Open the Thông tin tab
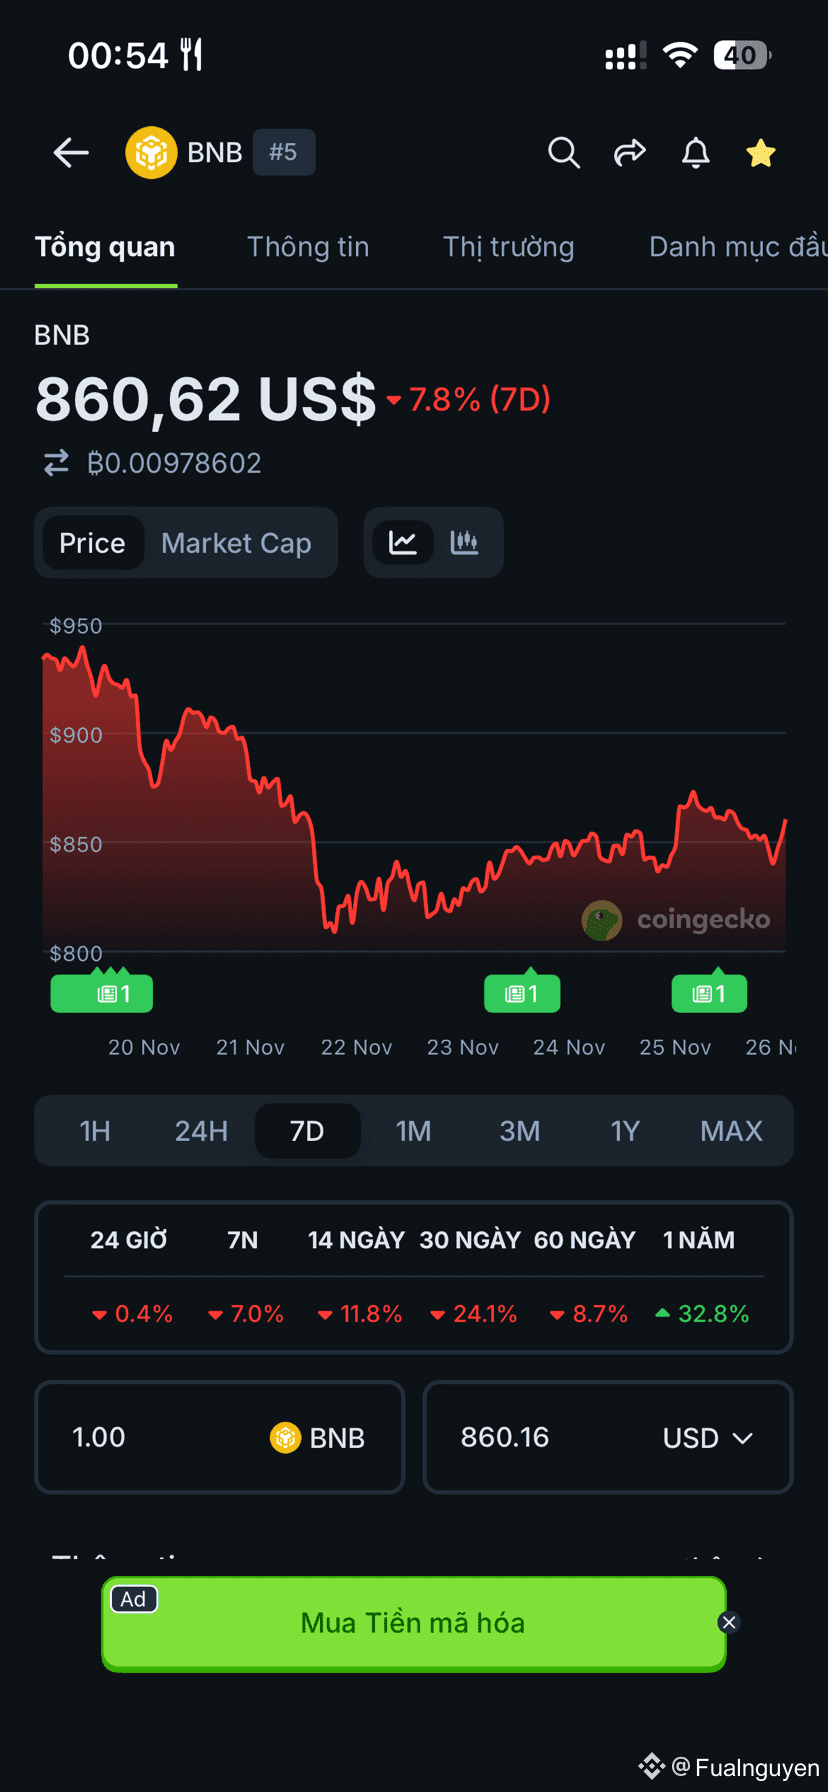The height and width of the screenshot is (1792, 828). click(308, 247)
